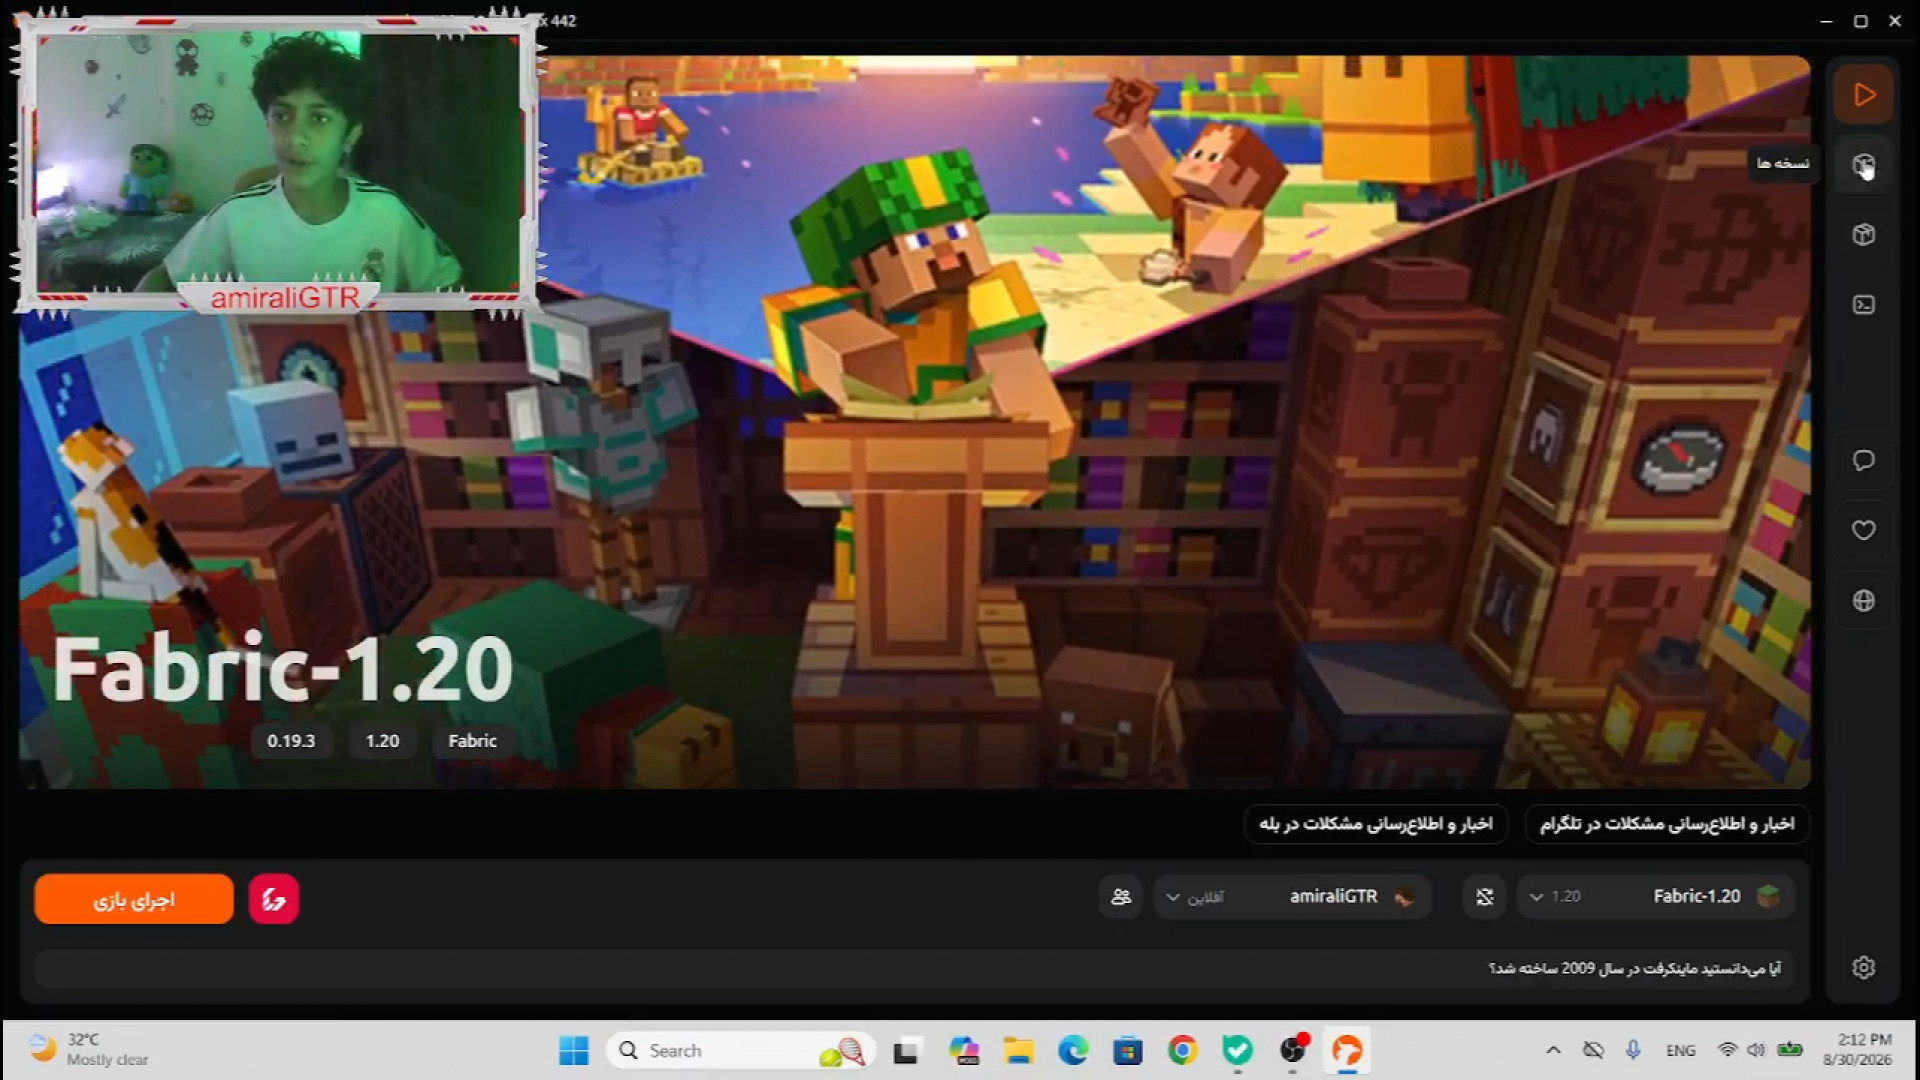Click the sync-off icon beside version selector

coord(1484,896)
